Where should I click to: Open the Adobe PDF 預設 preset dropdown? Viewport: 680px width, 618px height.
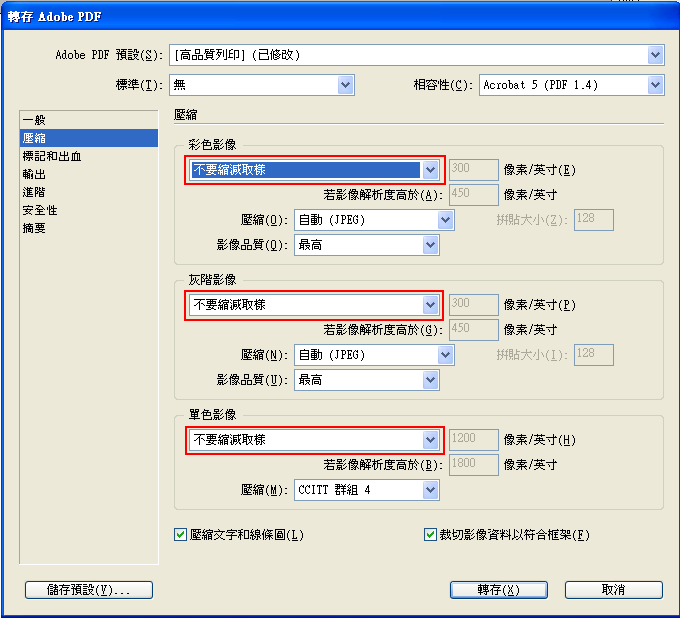point(416,55)
